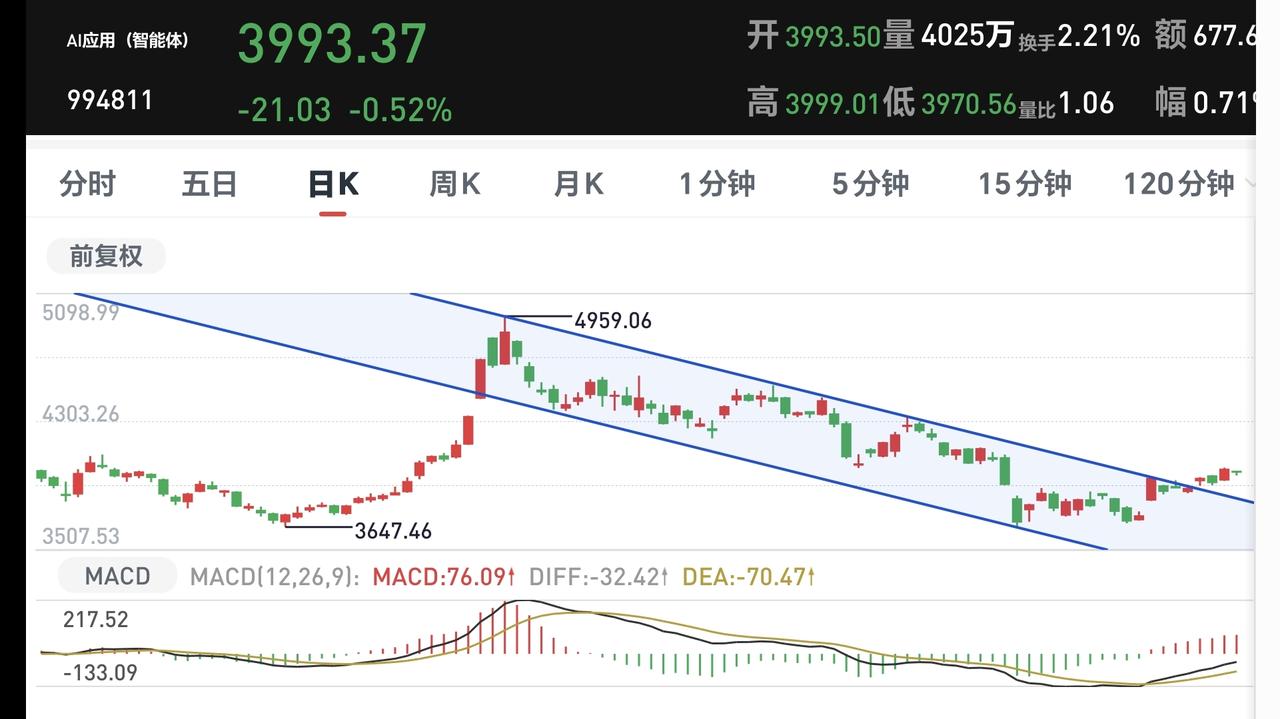The height and width of the screenshot is (719, 1280).
Task: Switch to the 分时 tab
Action: tap(88, 184)
